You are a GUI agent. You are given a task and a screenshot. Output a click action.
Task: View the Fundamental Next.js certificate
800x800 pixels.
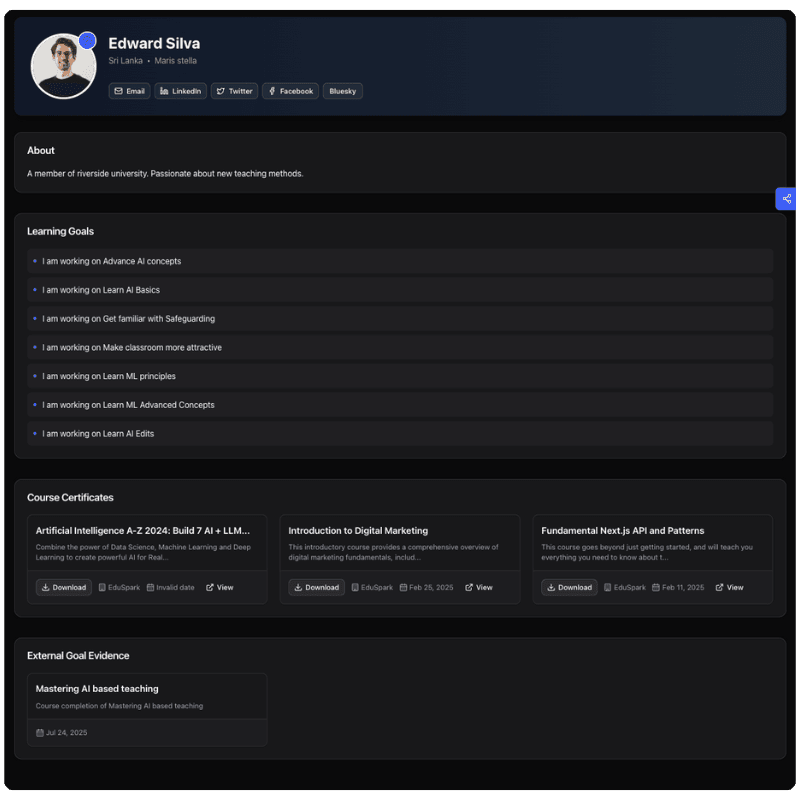[x=730, y=587]
